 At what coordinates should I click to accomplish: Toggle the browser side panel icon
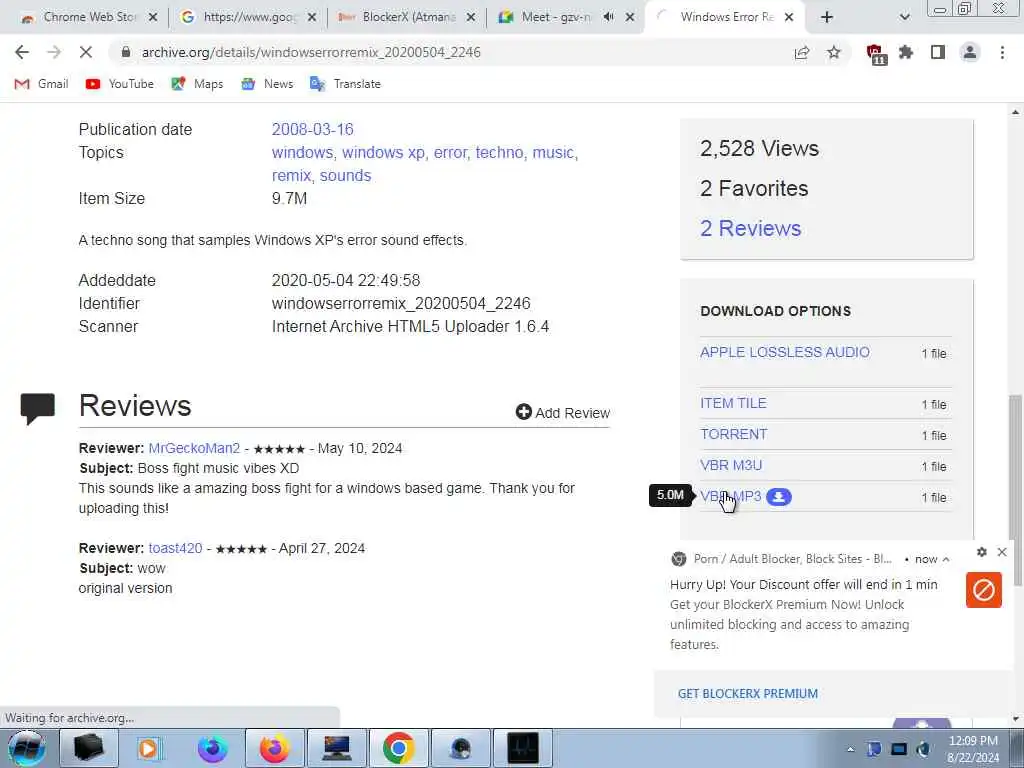(938, 52)
